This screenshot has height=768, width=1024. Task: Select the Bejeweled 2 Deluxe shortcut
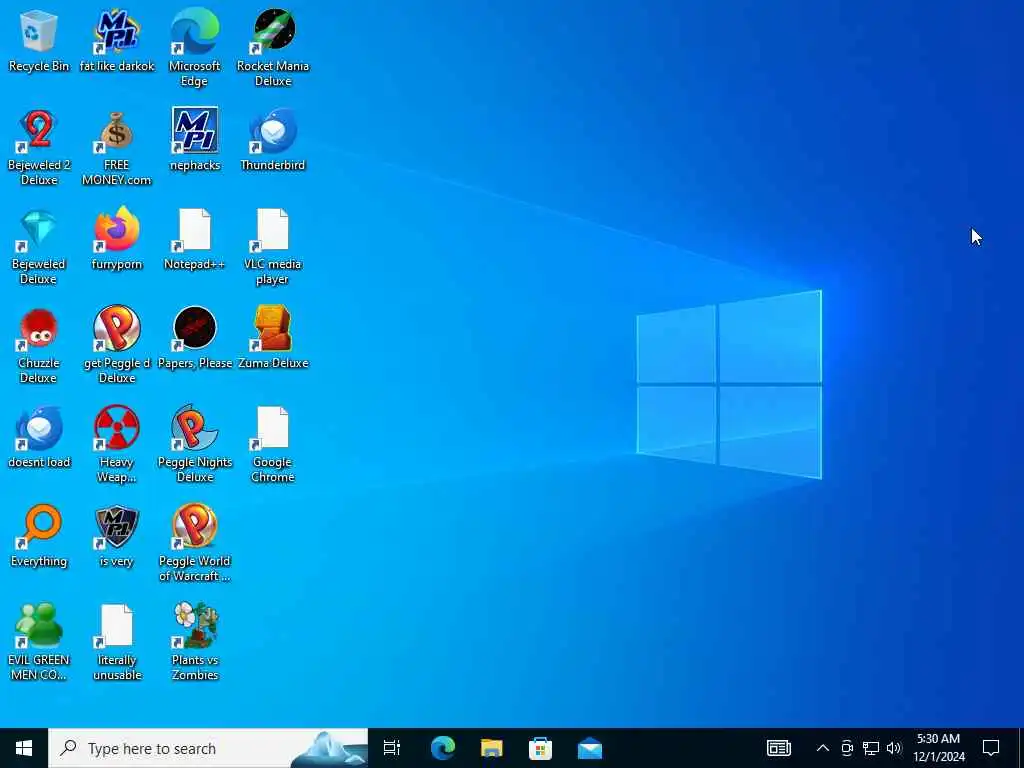39,148
